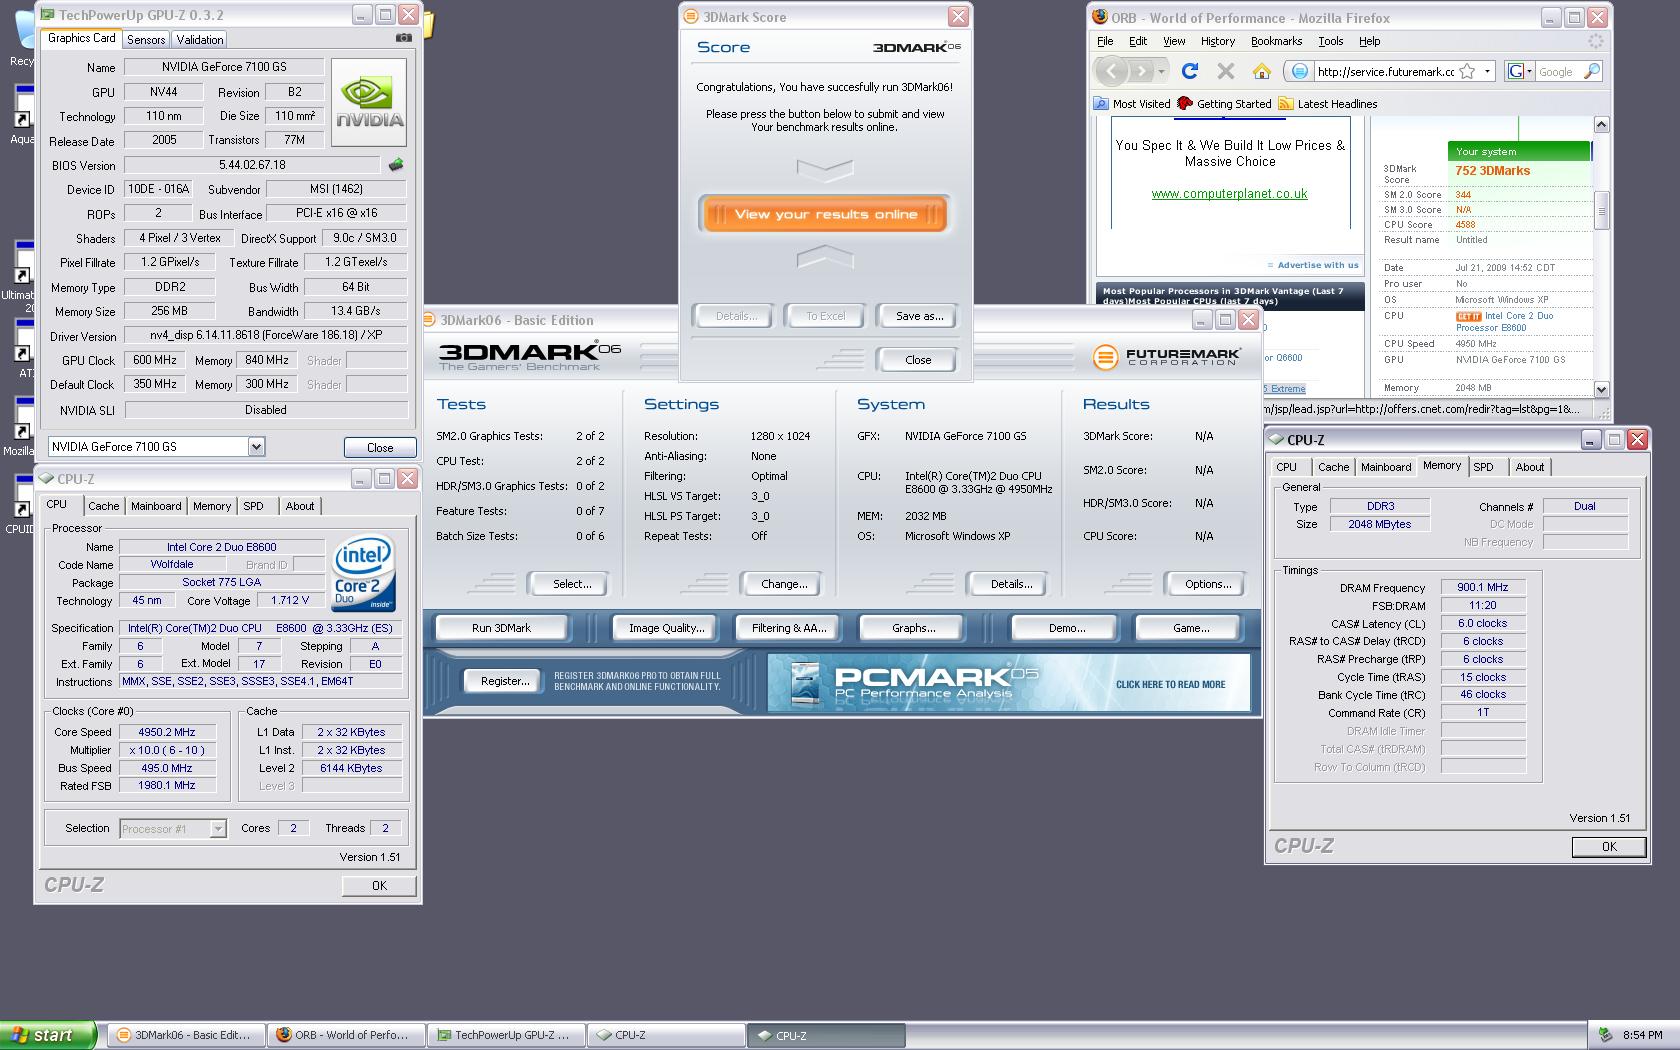1680x1050 pixels.
Task: Open Most Visited bookmarks folder
Action: (1132, 104)
